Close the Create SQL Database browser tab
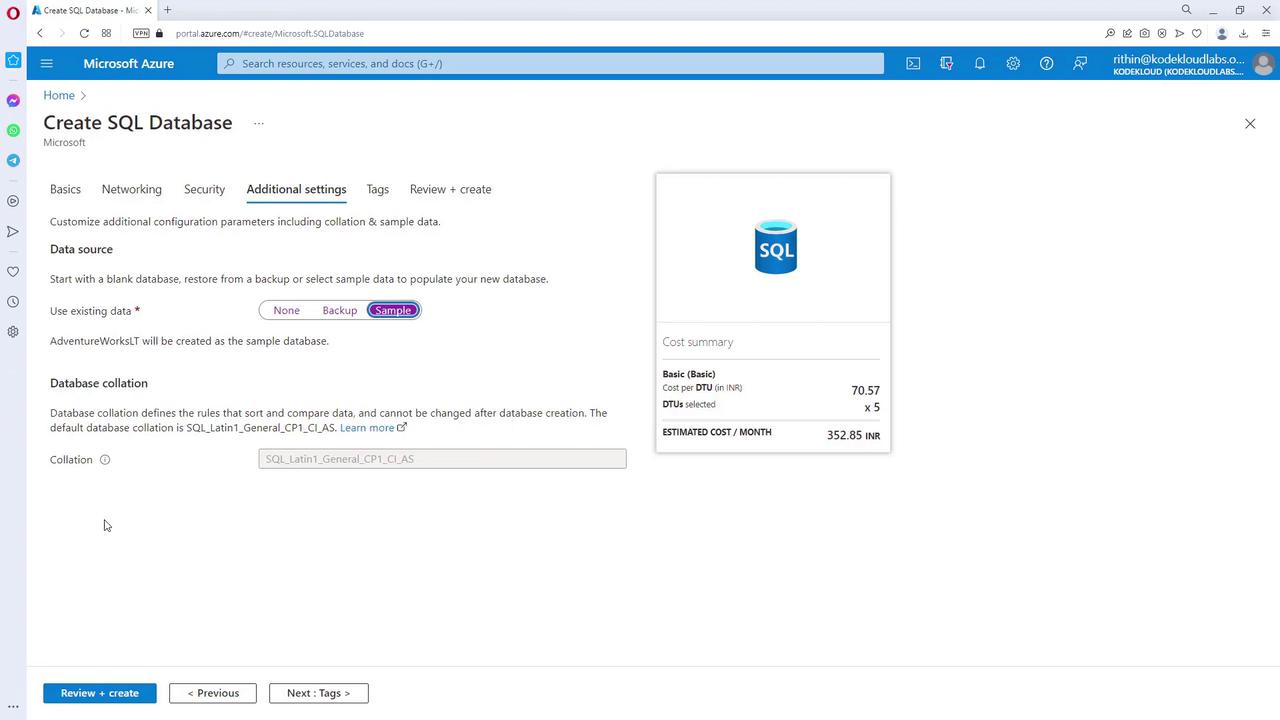Viewport: 1280px width, 720px height. pos(147,10)
